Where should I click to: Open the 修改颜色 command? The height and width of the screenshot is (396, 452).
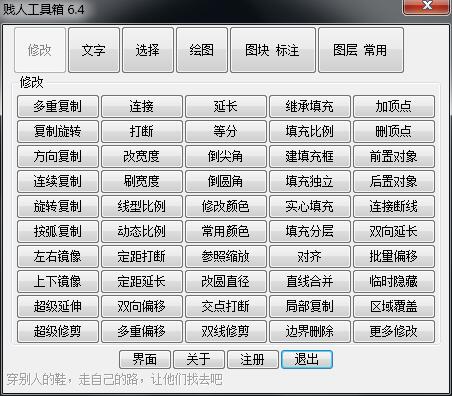[226, 206]
